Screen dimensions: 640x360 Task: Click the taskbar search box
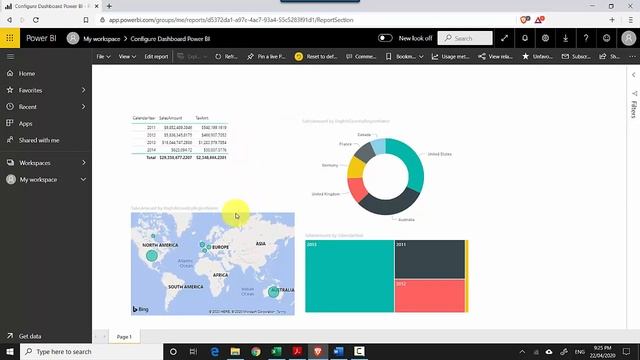91,351
